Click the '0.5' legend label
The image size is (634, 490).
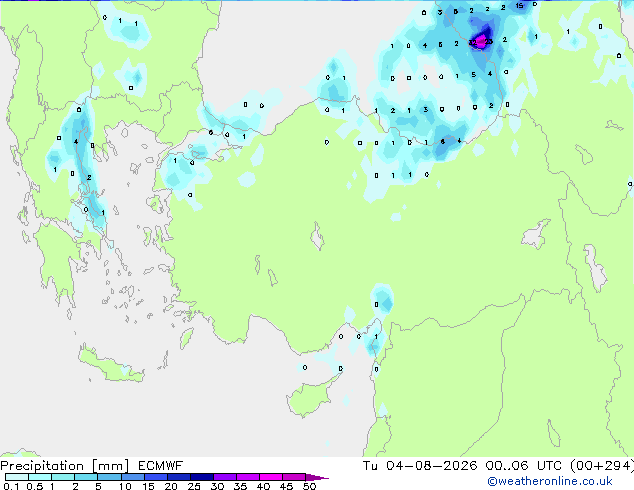point(34,486)
